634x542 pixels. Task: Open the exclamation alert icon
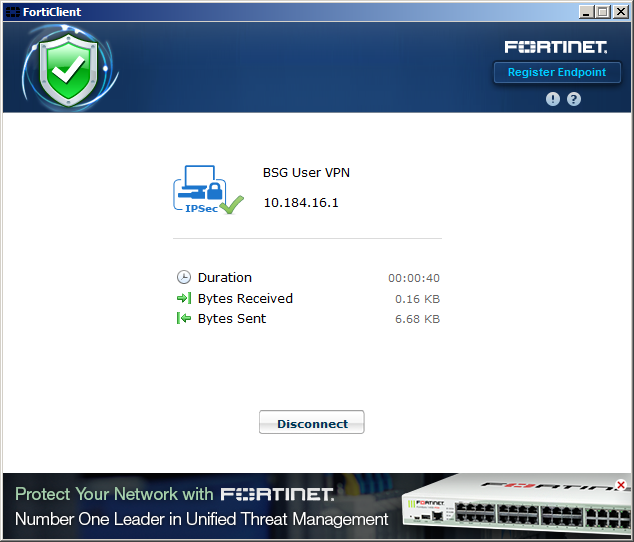(553, 99)
